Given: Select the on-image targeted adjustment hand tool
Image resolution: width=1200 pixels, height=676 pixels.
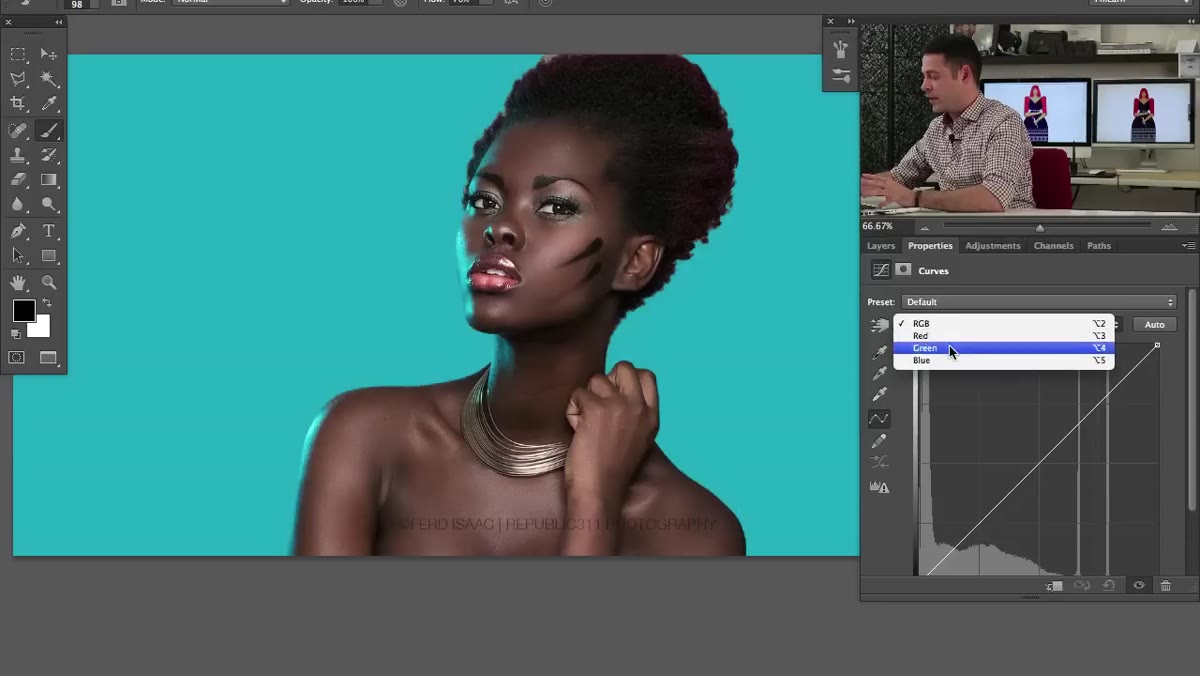Looking at the screenshot, I should click(879, 325).
